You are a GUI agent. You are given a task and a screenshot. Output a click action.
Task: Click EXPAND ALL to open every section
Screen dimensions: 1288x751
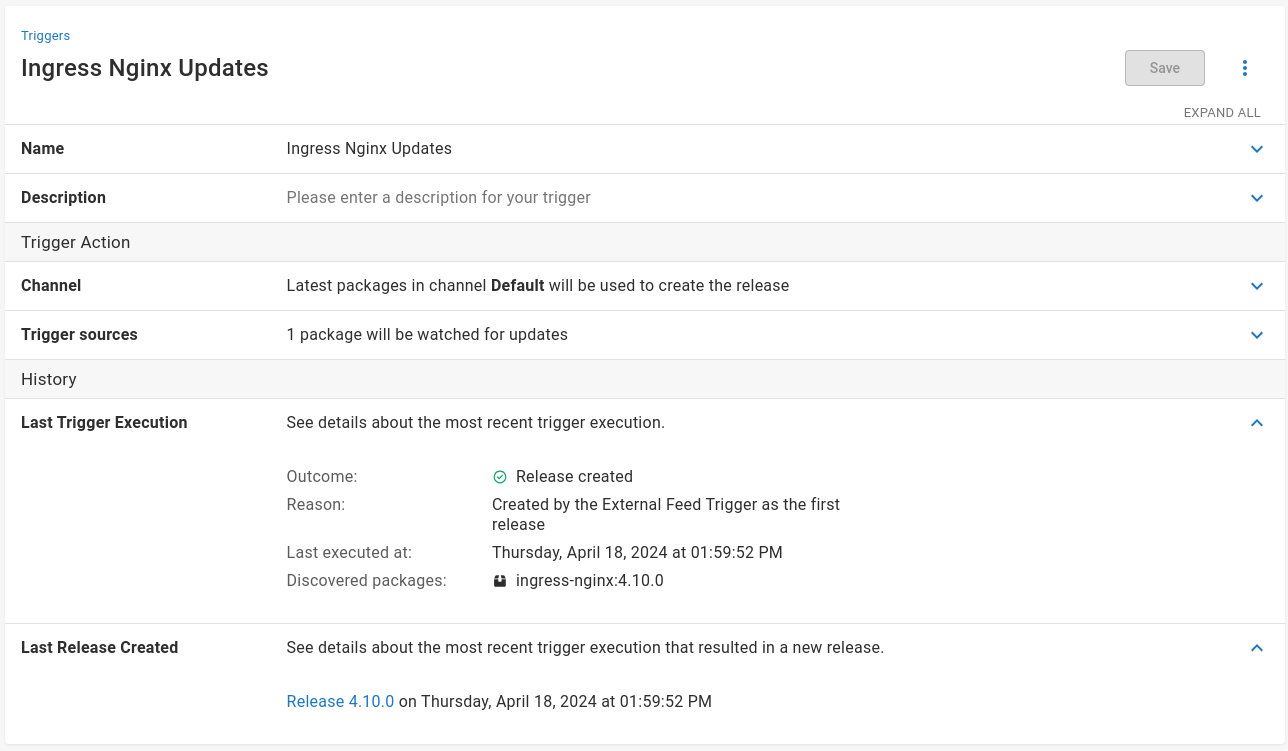point(1221,113)
